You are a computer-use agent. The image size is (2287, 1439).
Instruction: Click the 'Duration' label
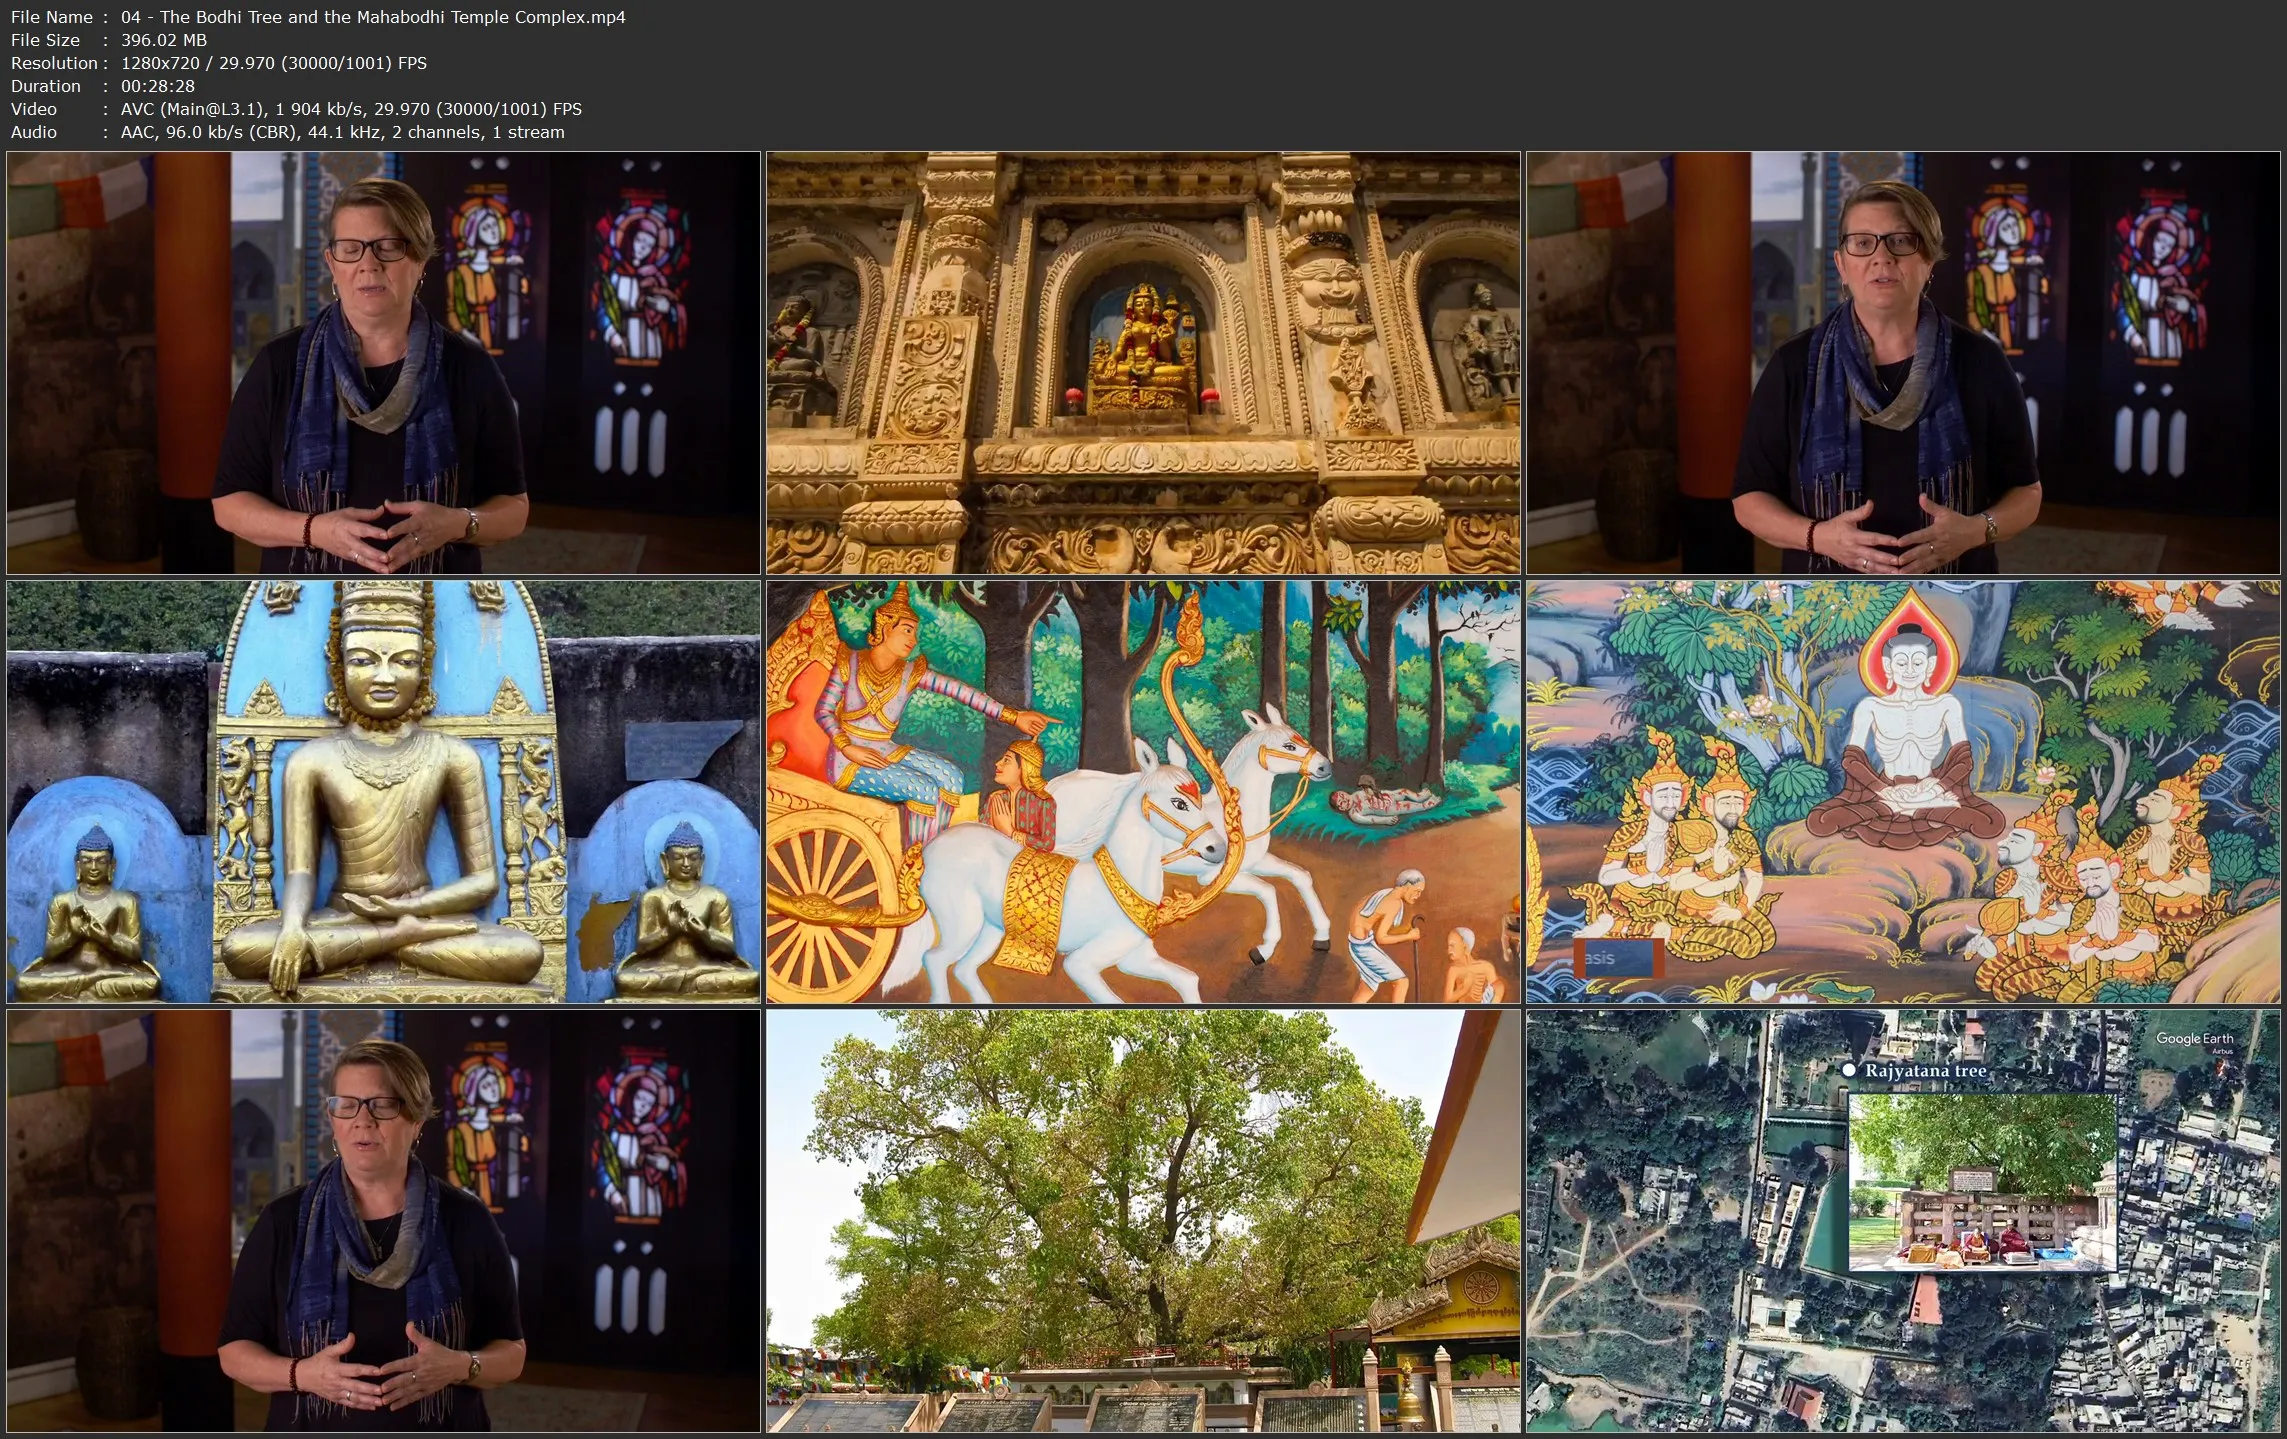click(46, 86)
